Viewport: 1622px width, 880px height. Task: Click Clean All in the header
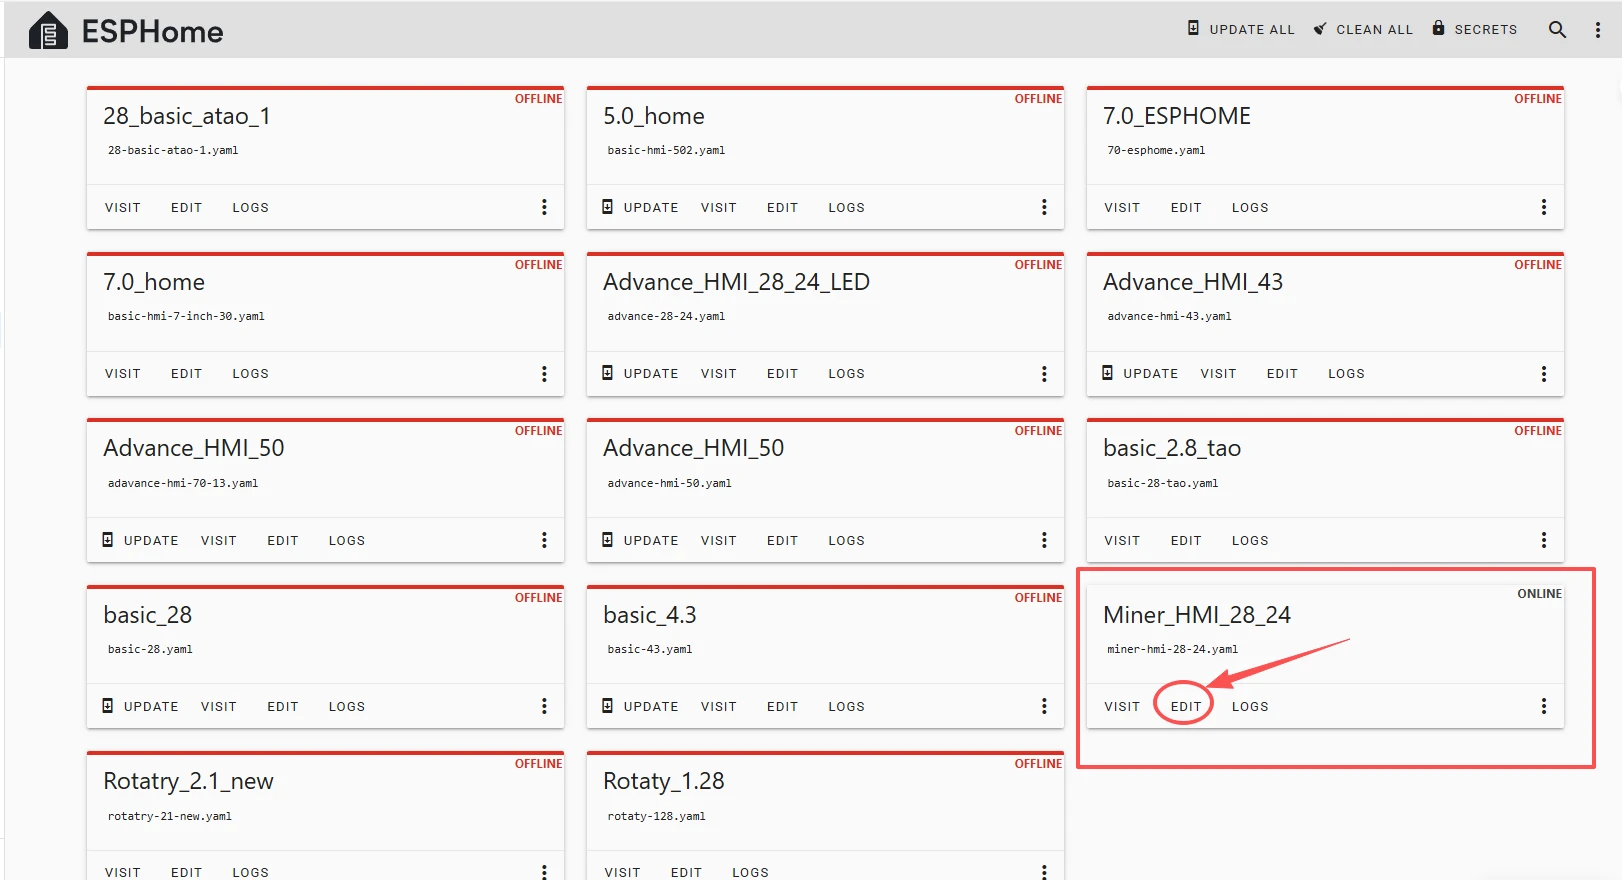point(1363,29)
